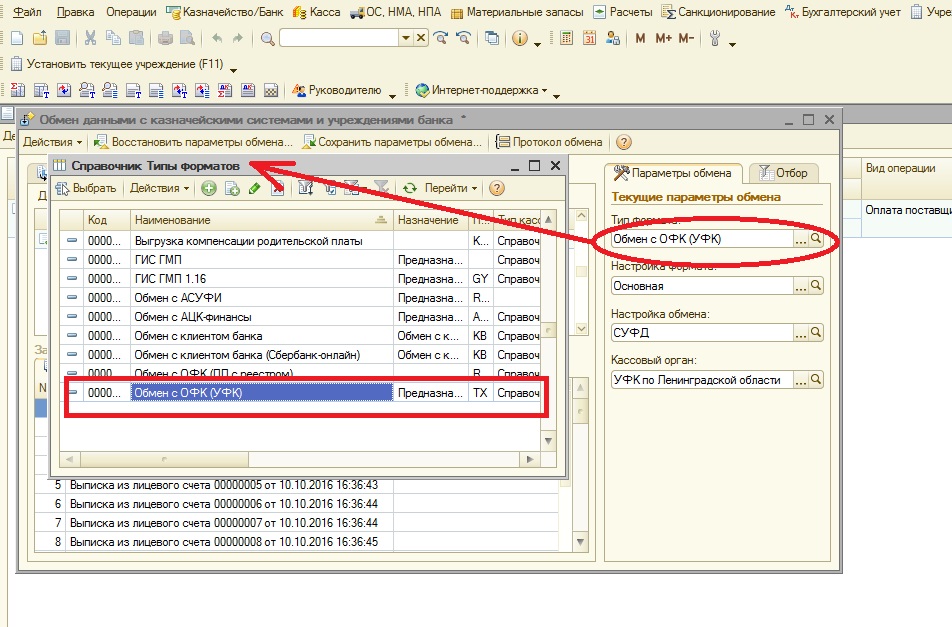Open the Правка menu

(75, 12)
